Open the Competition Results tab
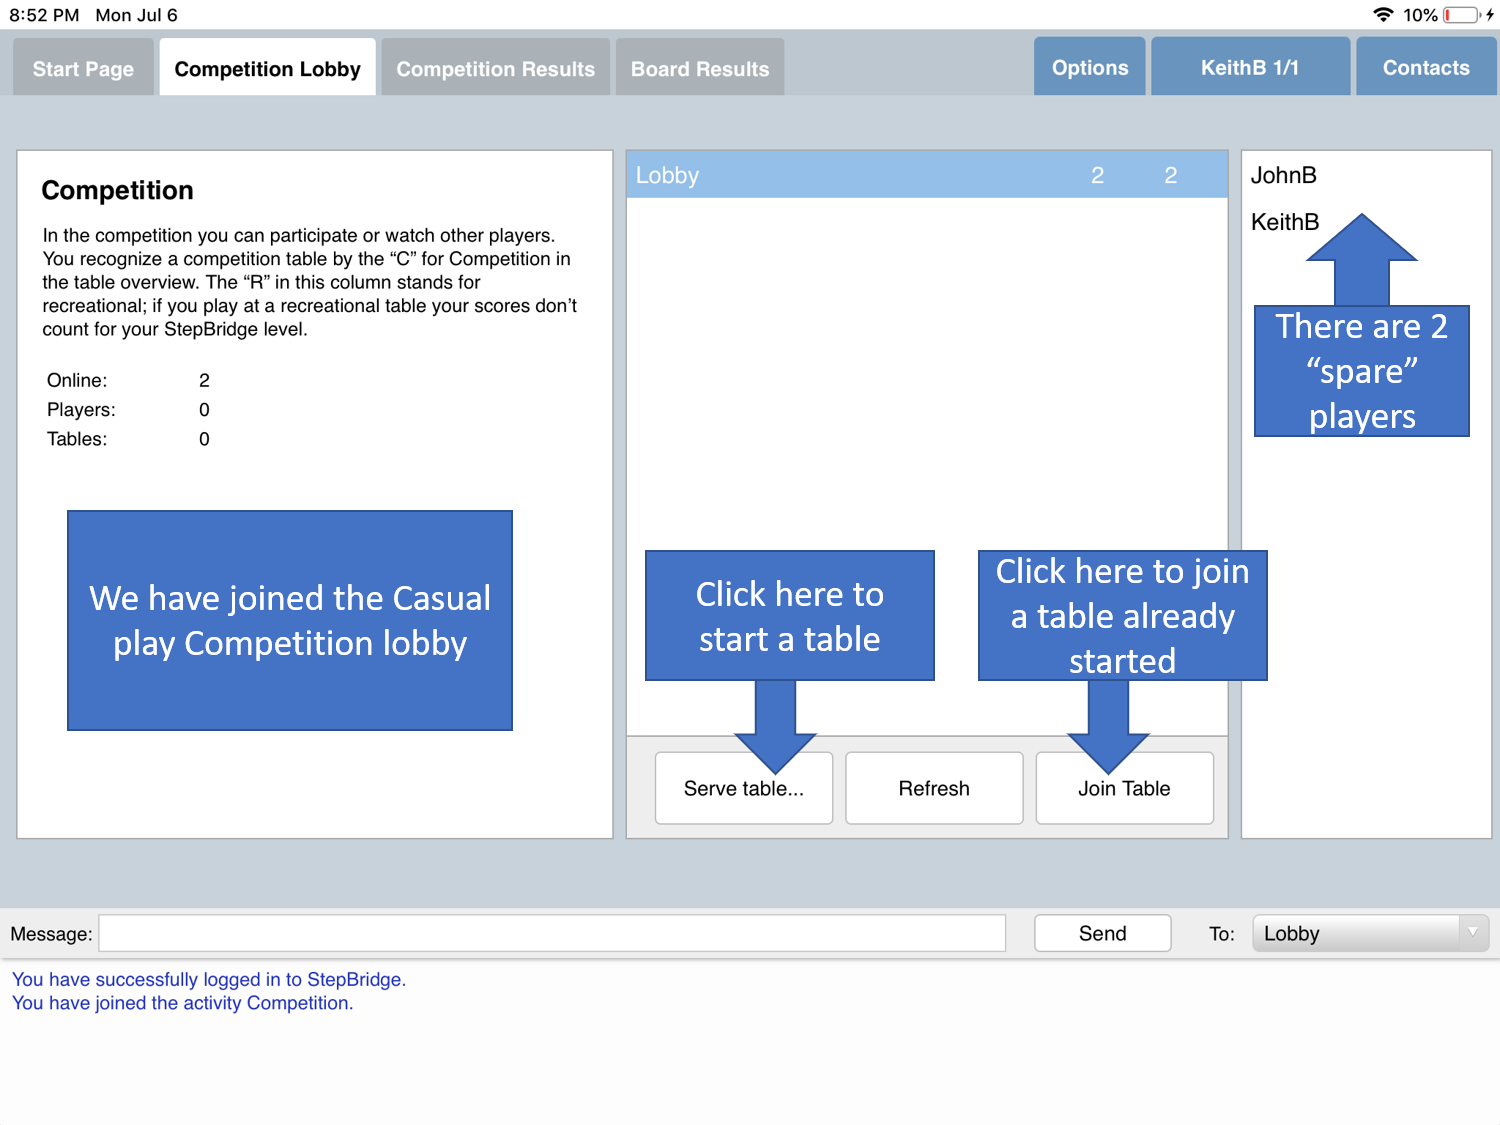 (x=495, y=69)
